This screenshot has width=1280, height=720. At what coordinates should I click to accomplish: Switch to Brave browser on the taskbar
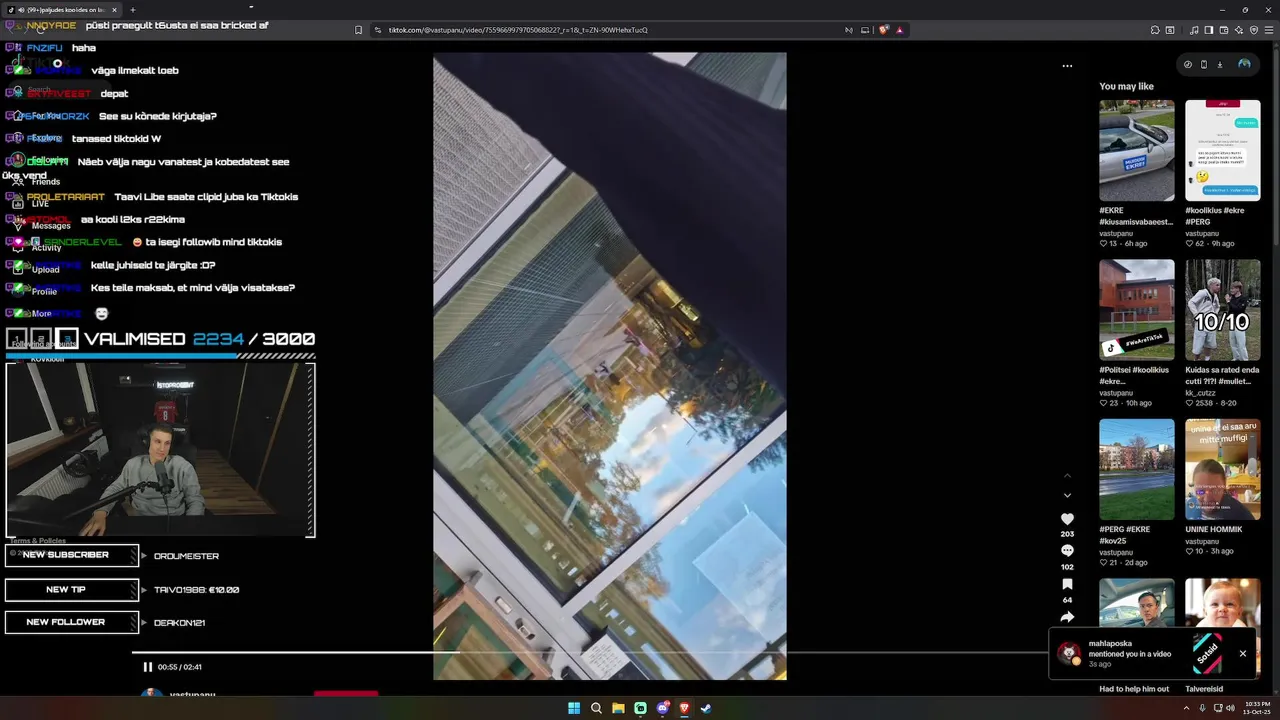684,708
